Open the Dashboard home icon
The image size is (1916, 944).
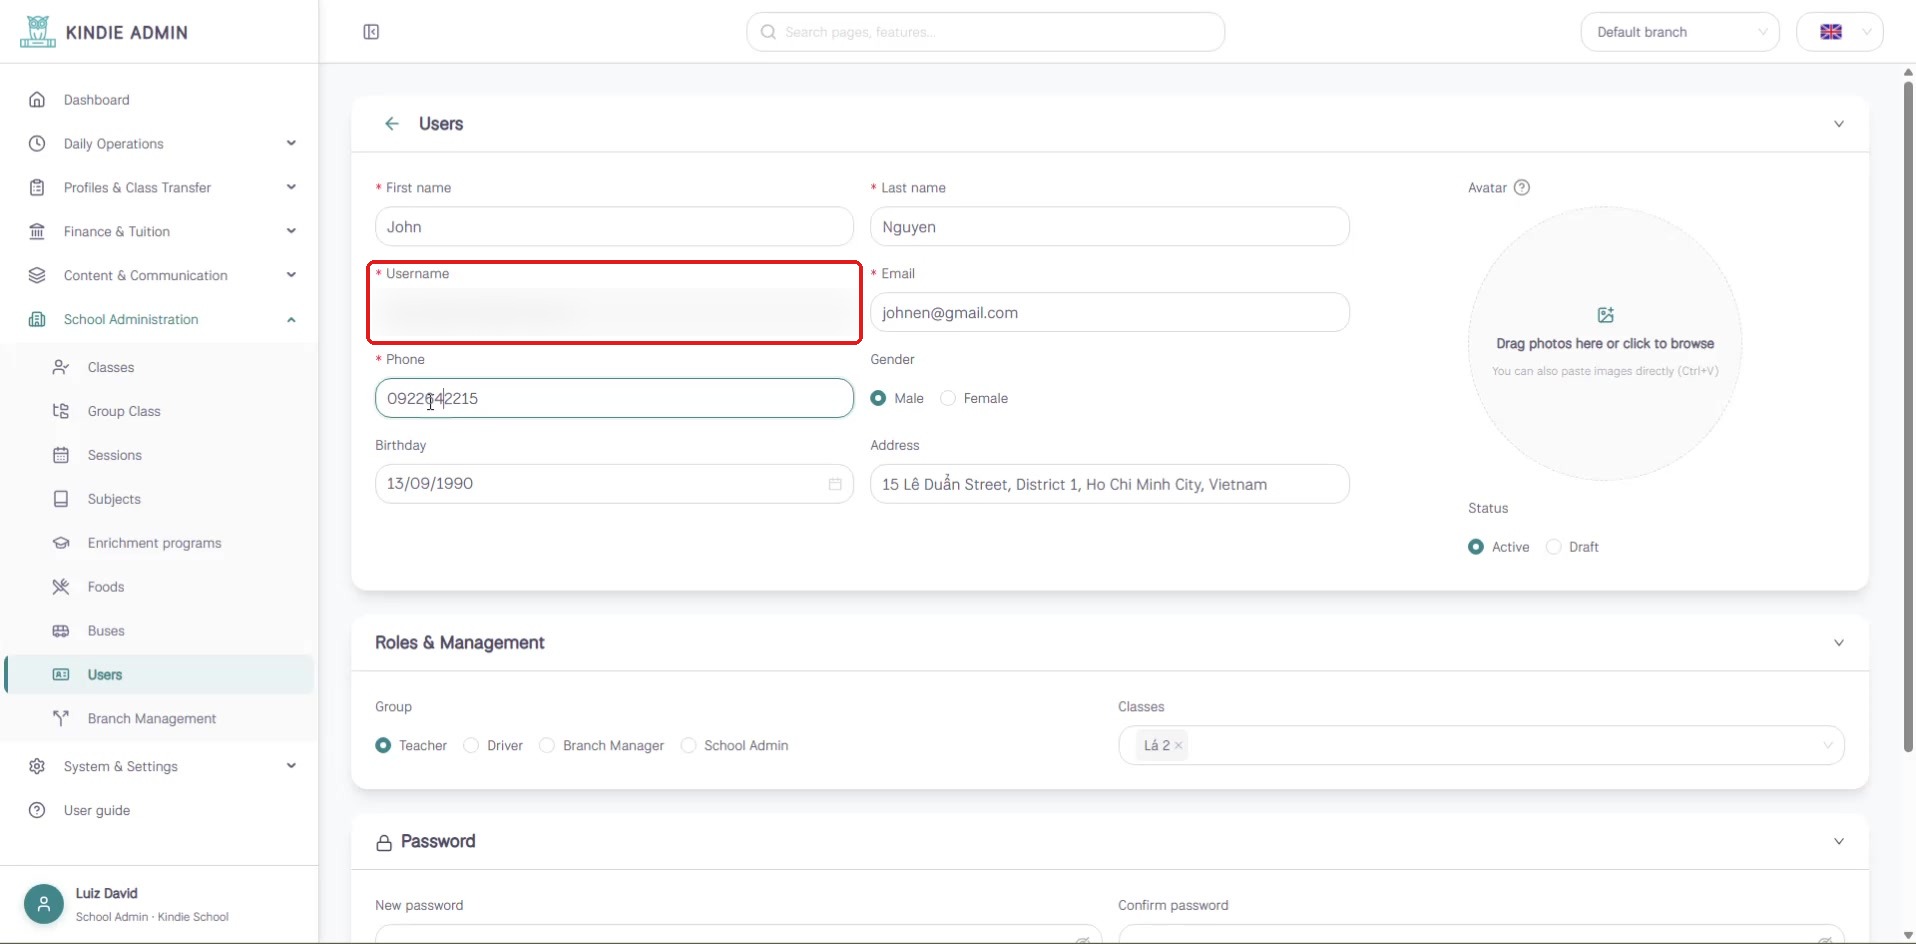click(x=37, y=100)
